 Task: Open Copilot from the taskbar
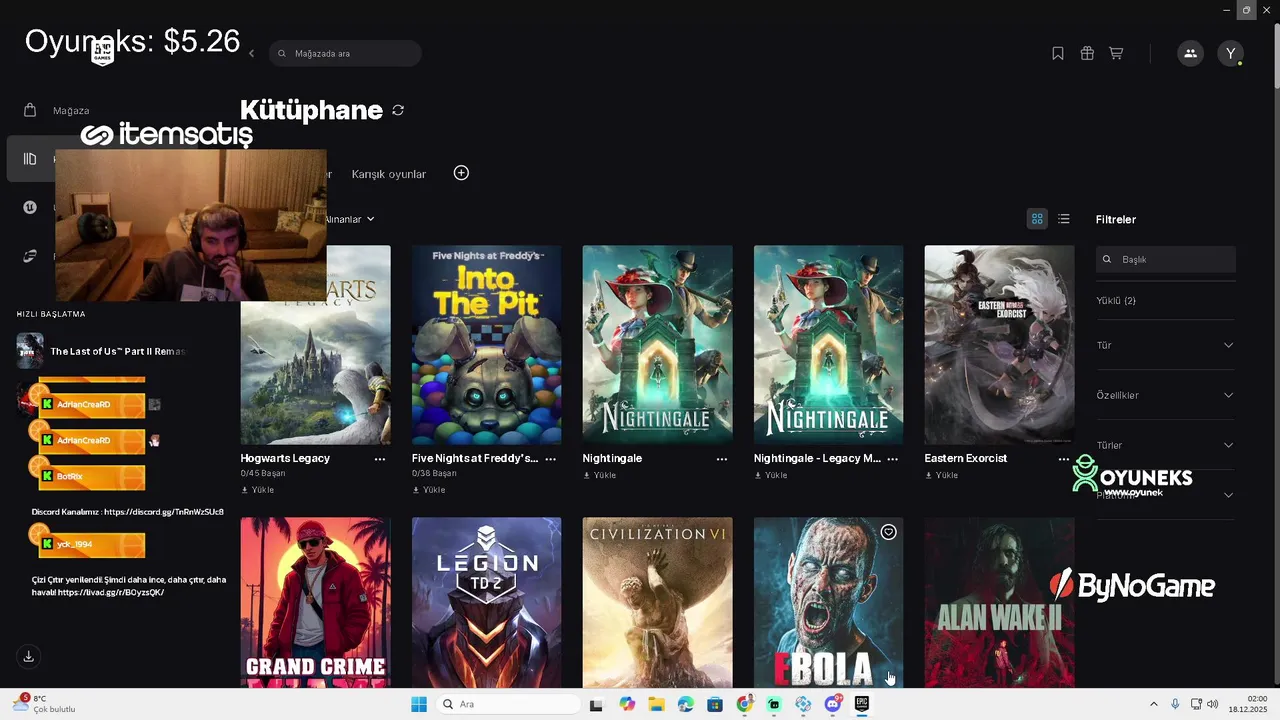pos(627,704)
